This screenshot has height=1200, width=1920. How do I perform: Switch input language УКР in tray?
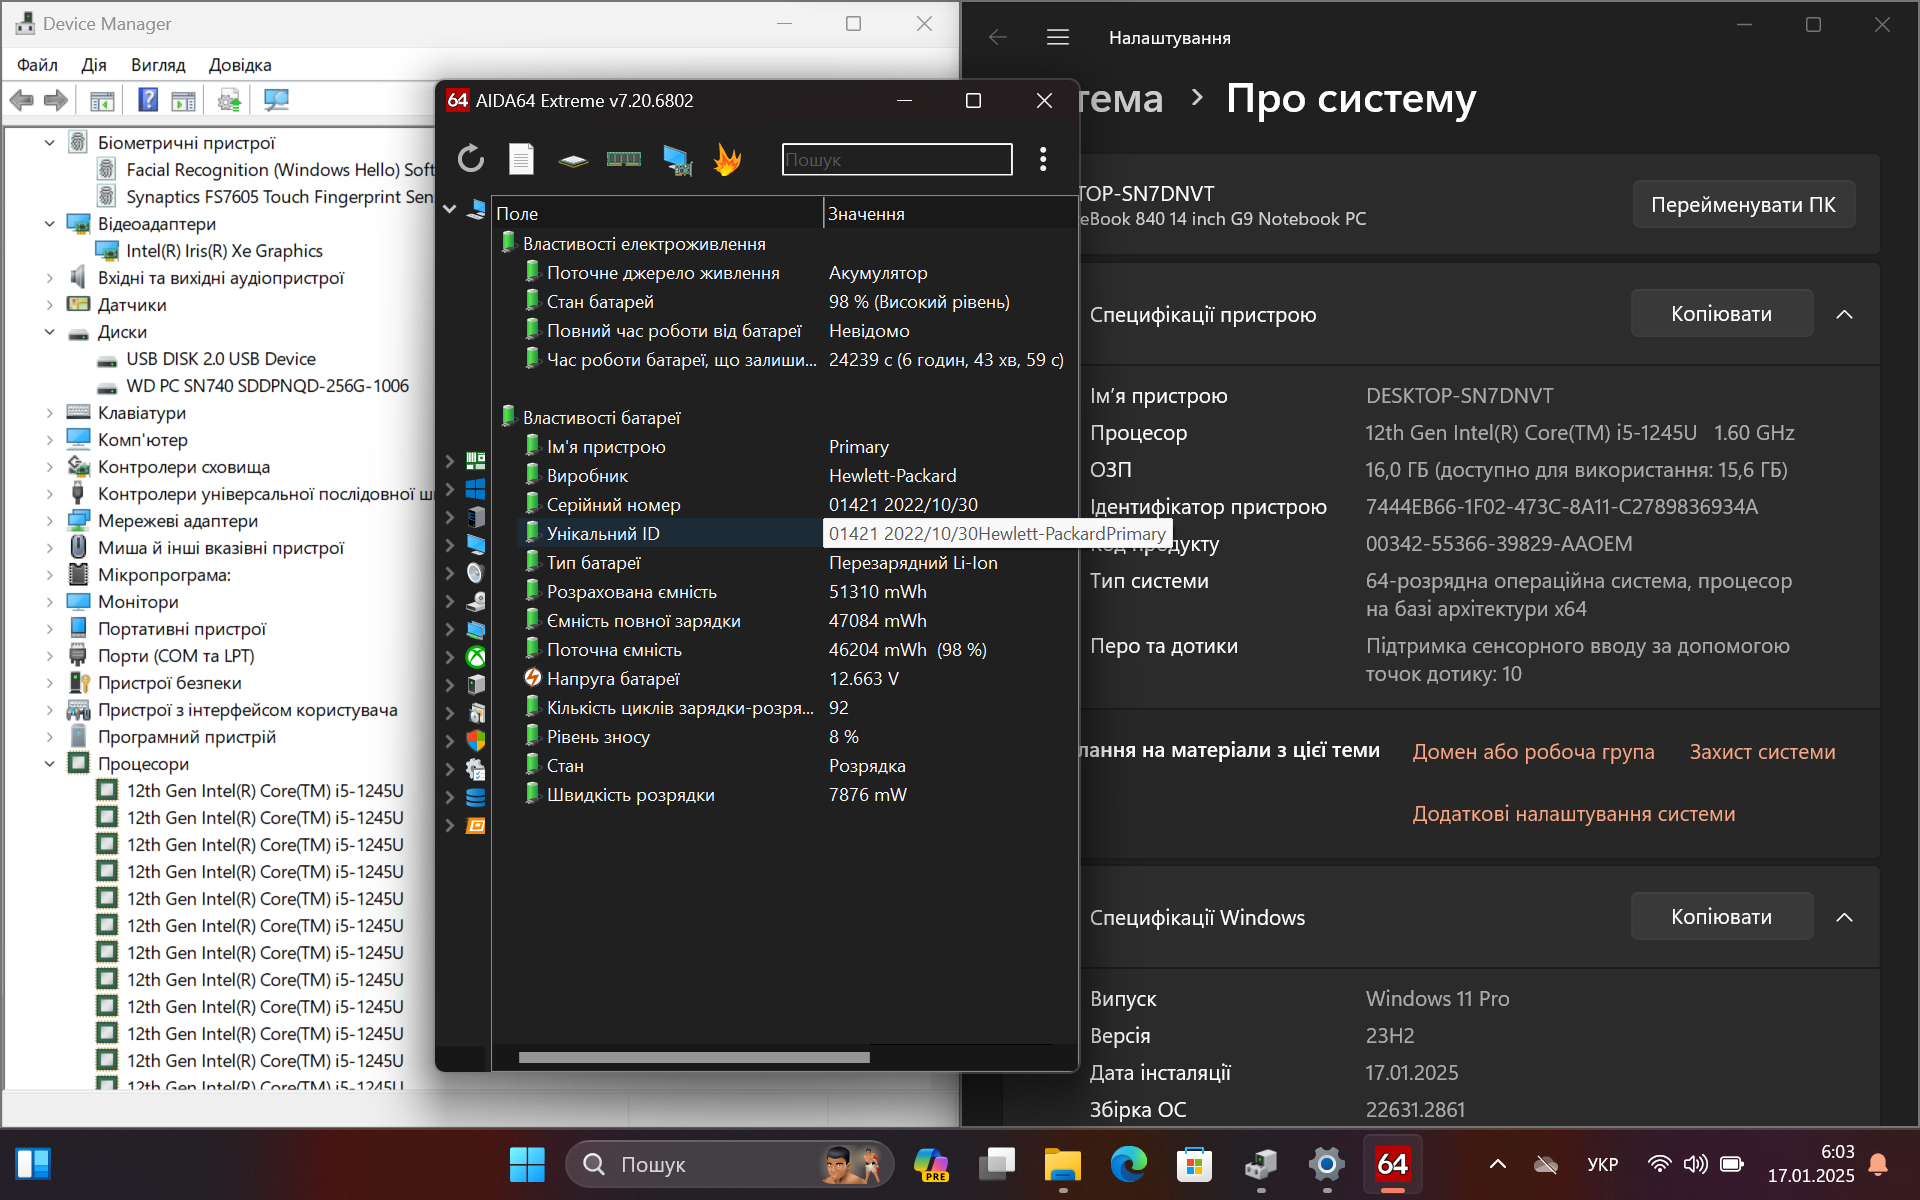tap(1602, 1164)
